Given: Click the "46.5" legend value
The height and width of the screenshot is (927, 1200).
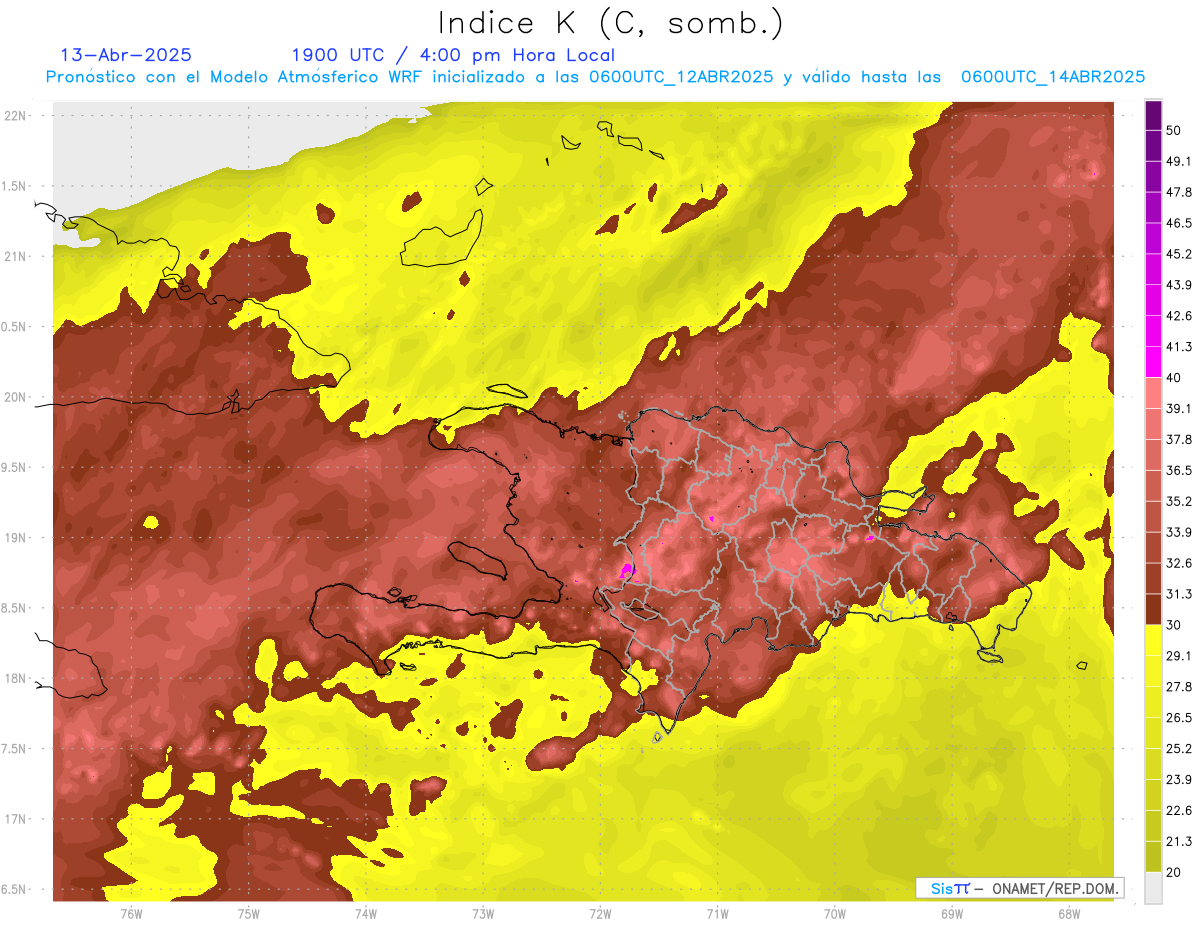Looking at the screenshot, I should click(1178, 223).
